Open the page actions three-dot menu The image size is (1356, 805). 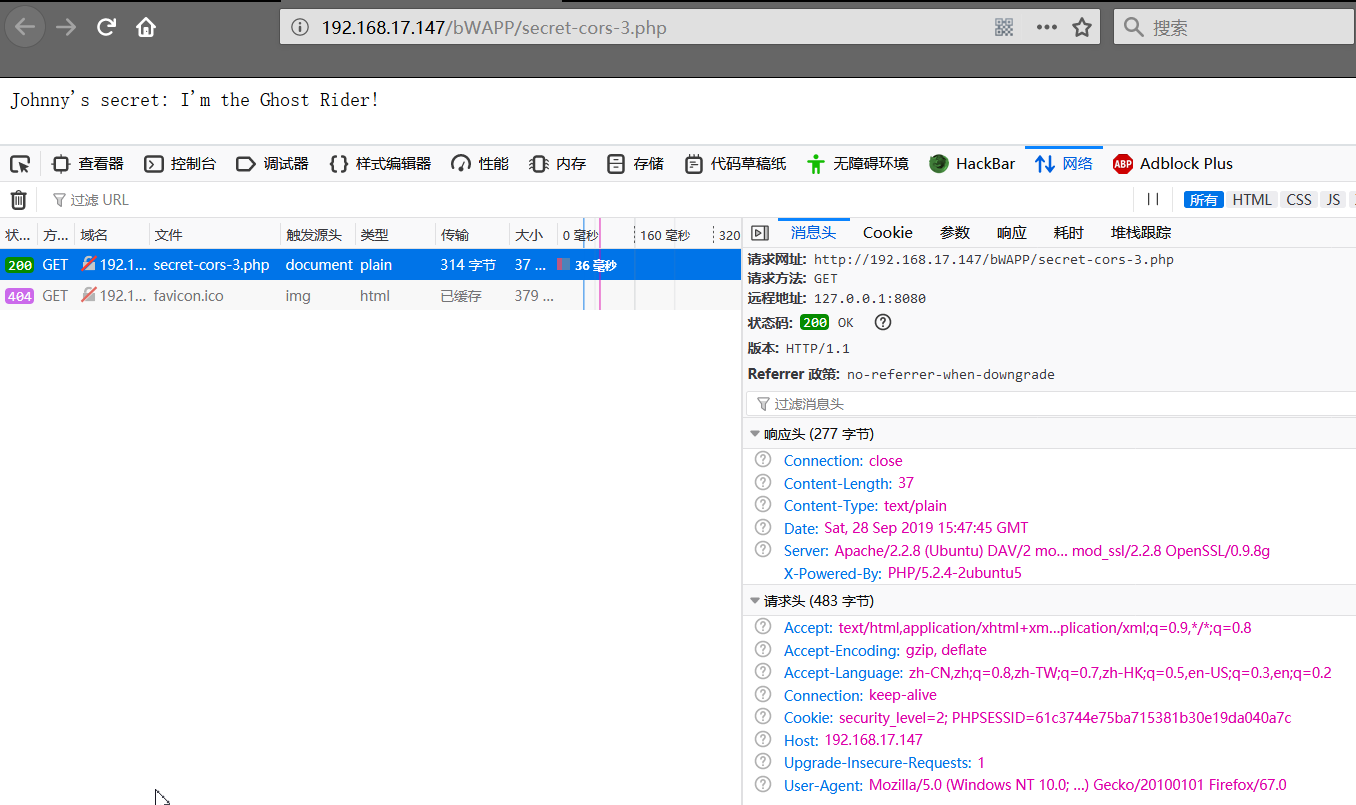tap(1046, 28)
